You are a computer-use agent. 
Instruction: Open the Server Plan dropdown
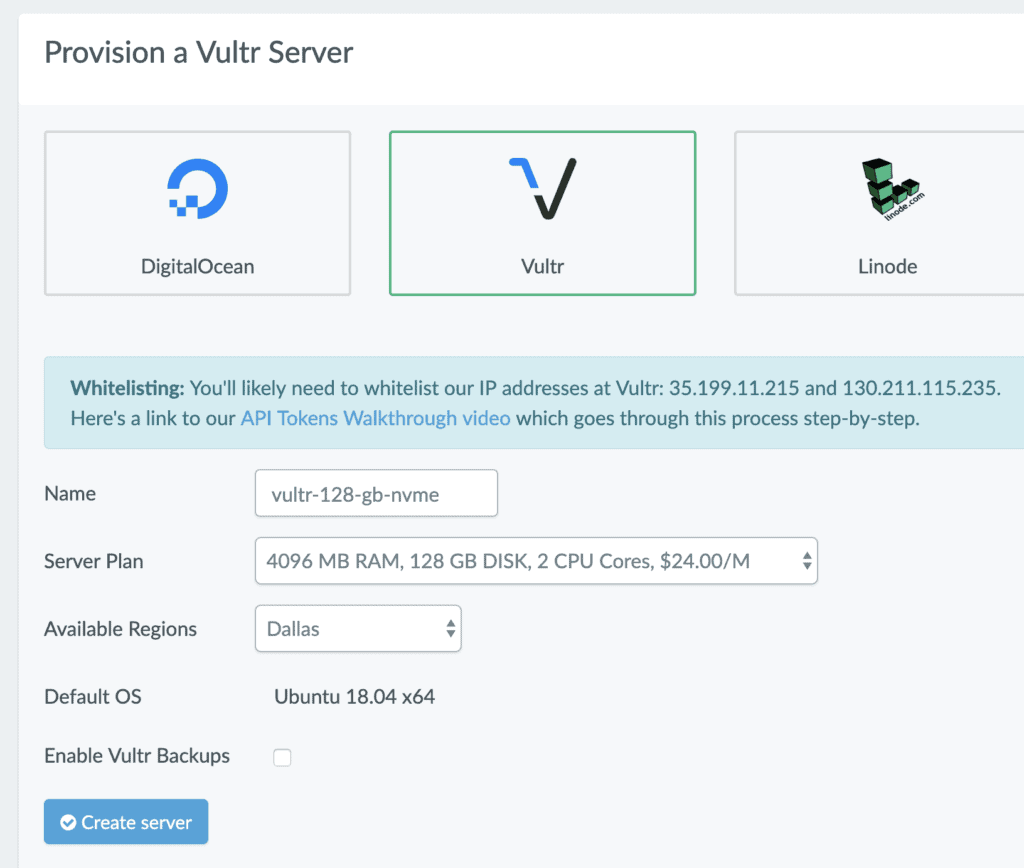(536, 561)
